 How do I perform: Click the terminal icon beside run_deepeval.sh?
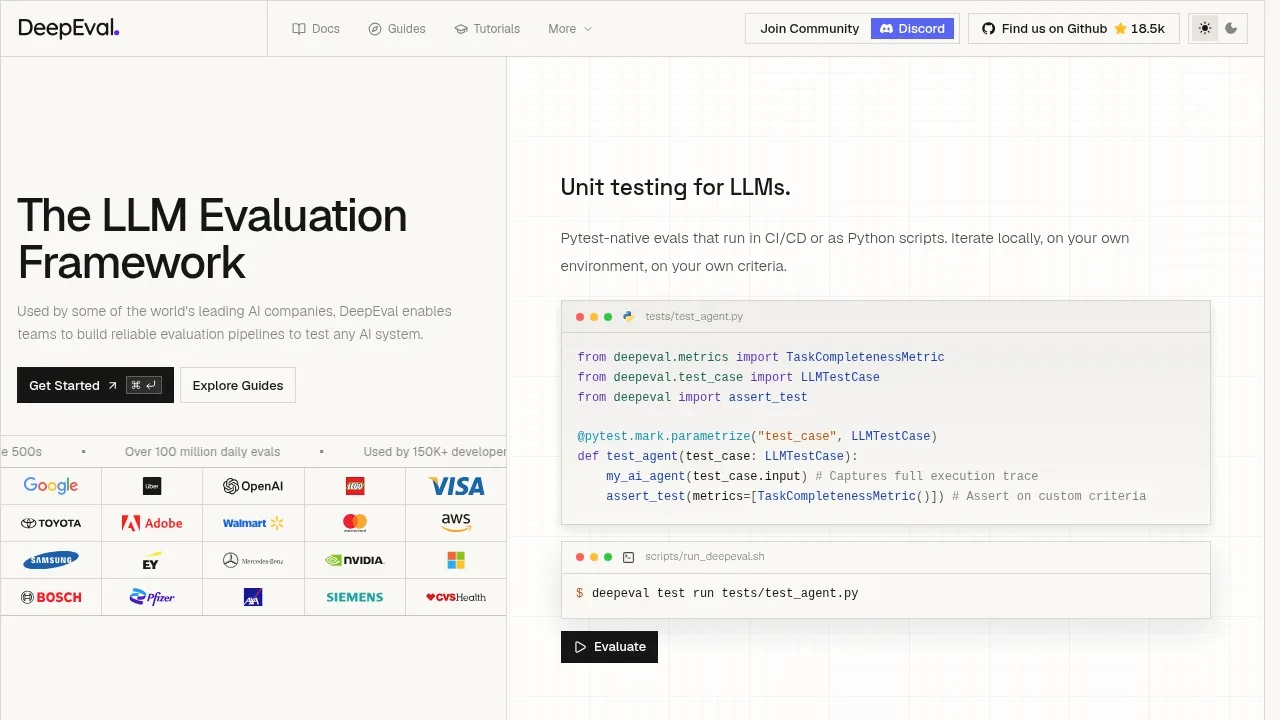[x=628, y=557]
